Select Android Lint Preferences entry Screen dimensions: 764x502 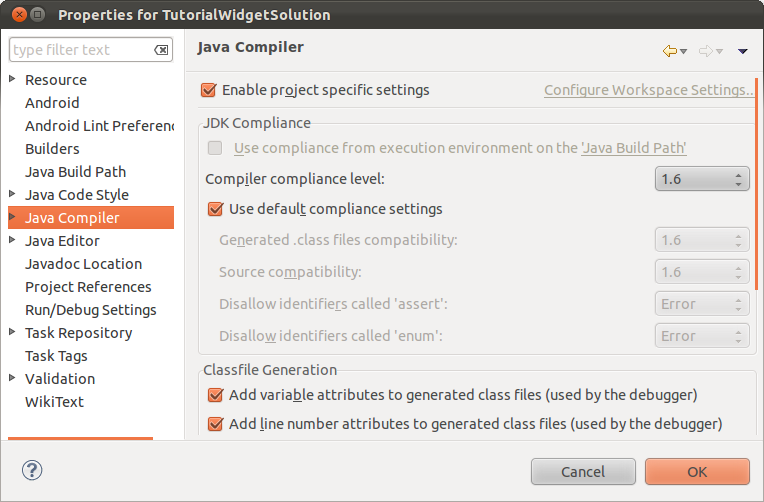99,126
